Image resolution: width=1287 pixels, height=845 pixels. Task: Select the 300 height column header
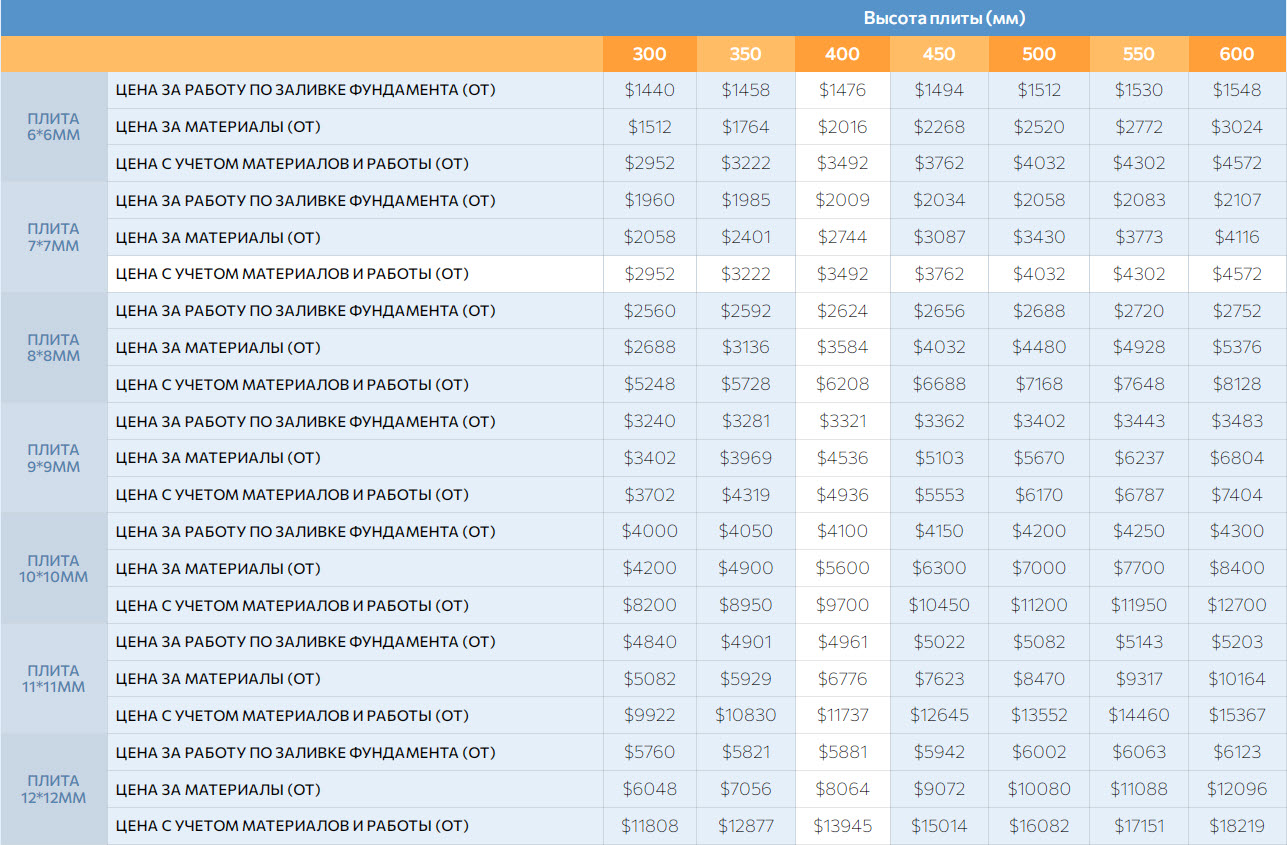[650, 54]
